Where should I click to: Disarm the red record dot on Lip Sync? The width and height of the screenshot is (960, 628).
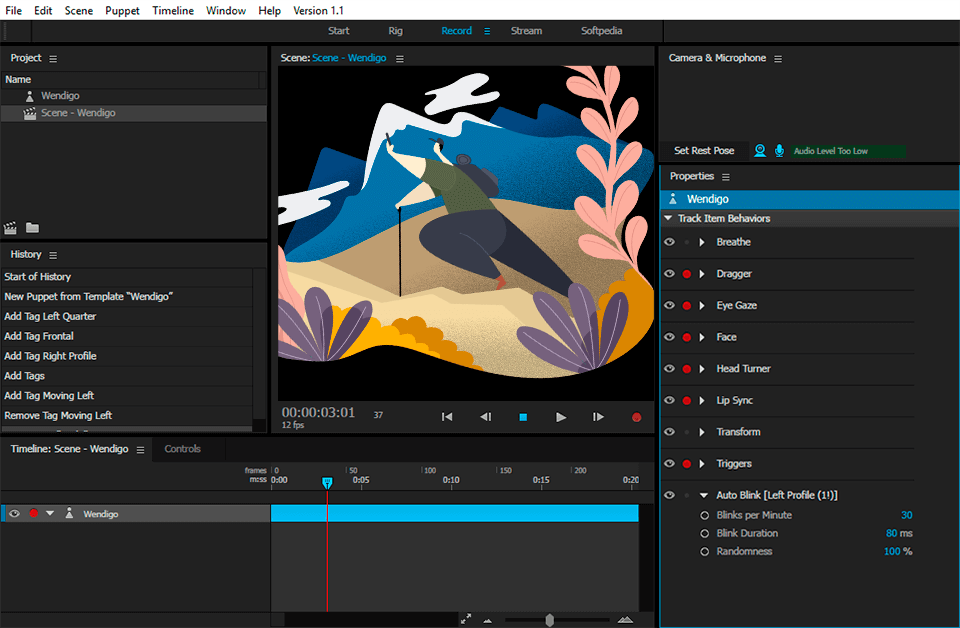click(687, 400)
